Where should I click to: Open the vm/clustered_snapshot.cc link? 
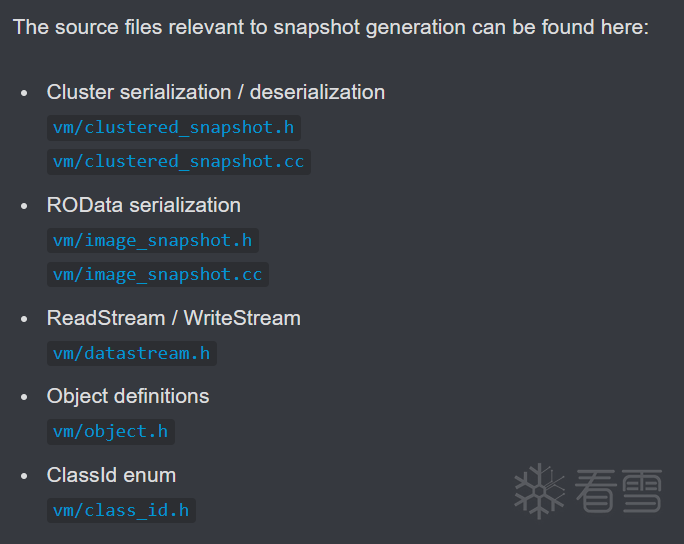(178, 162)
